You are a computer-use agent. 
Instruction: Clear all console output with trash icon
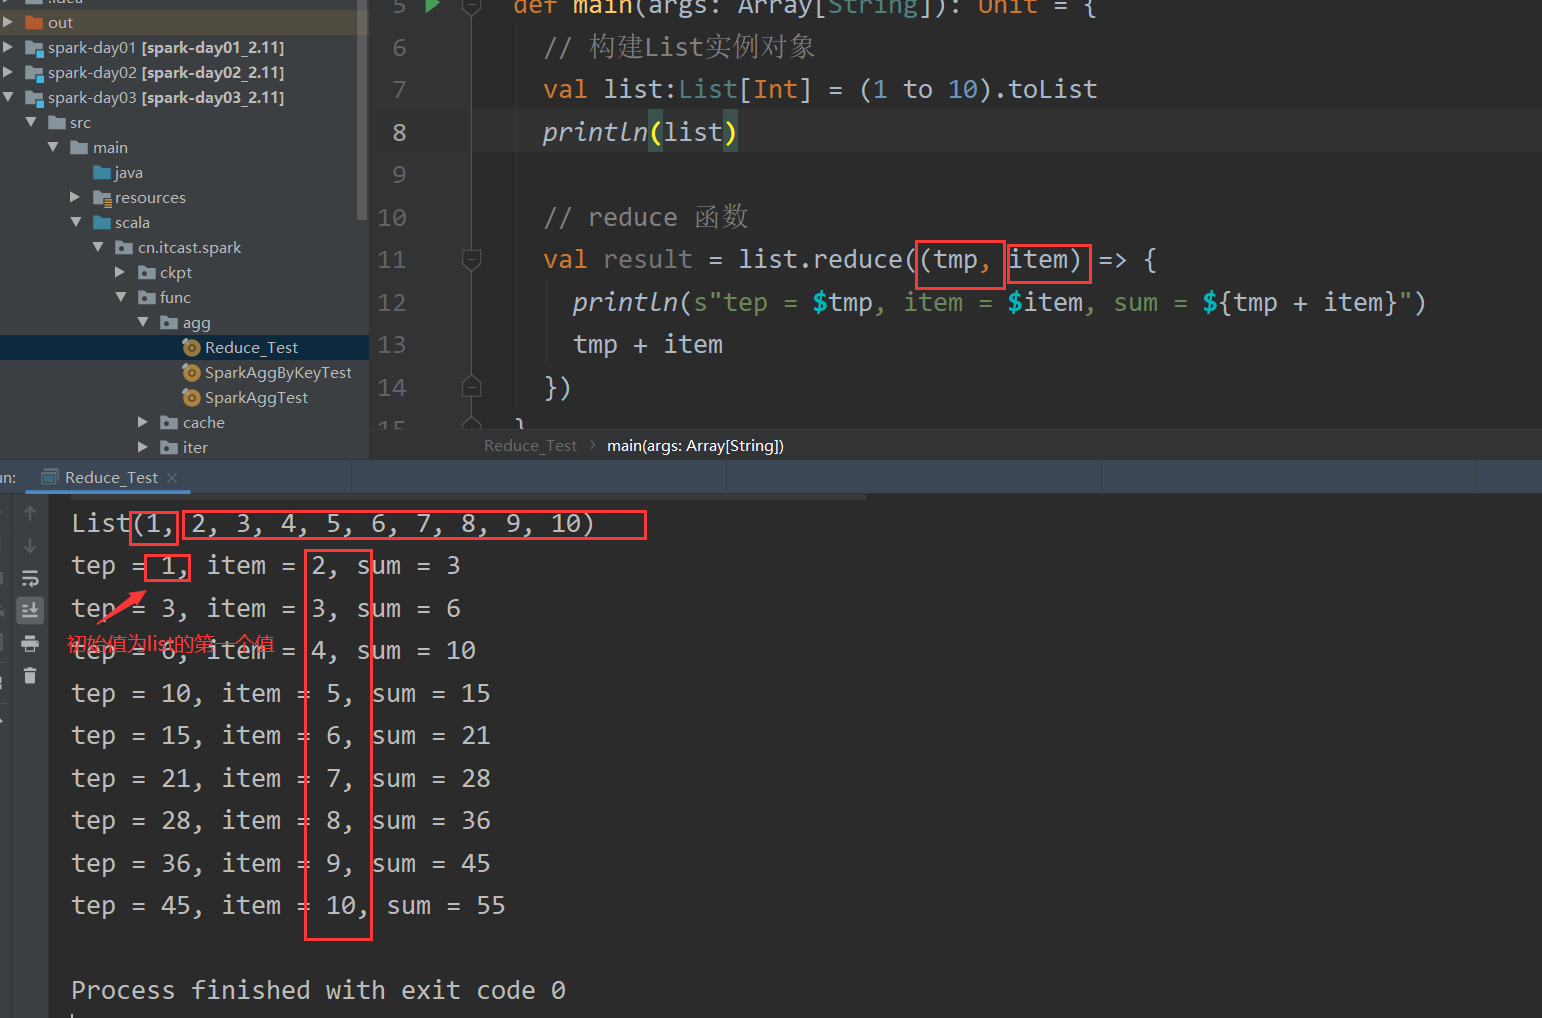pyautogui.click(x=30, y=676)
